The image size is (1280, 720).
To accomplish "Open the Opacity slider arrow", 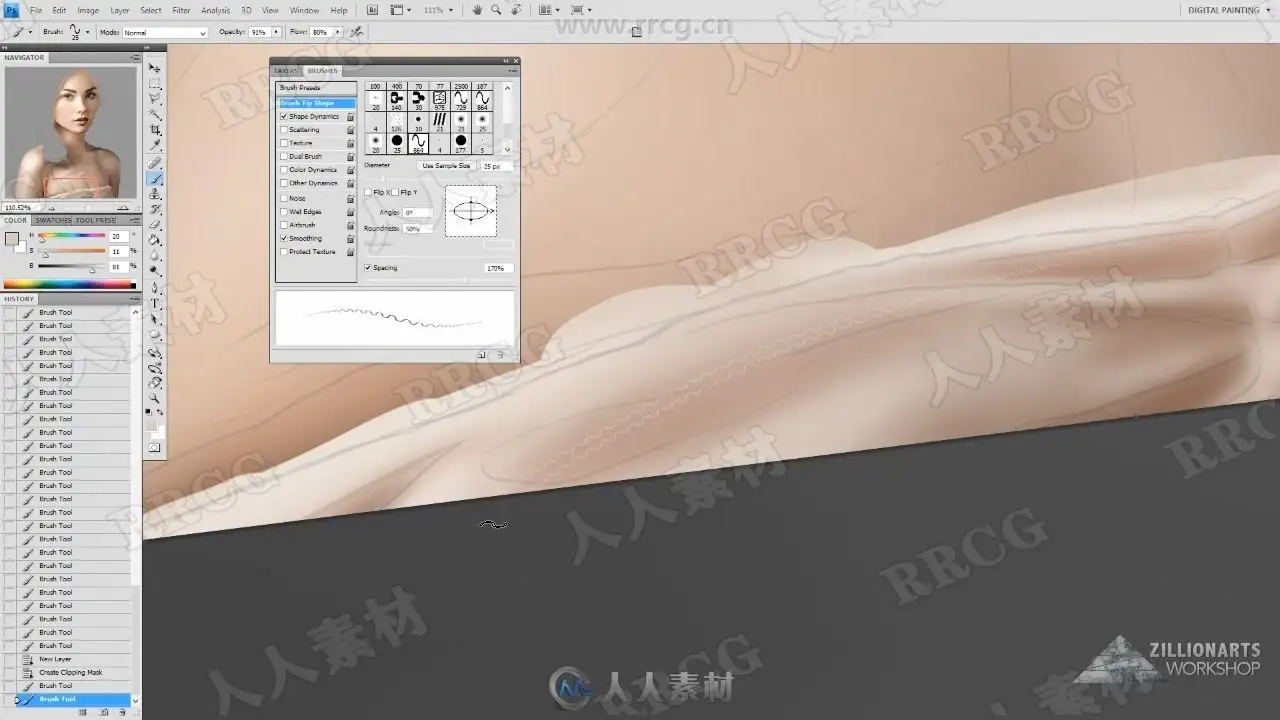I will 276,32.
